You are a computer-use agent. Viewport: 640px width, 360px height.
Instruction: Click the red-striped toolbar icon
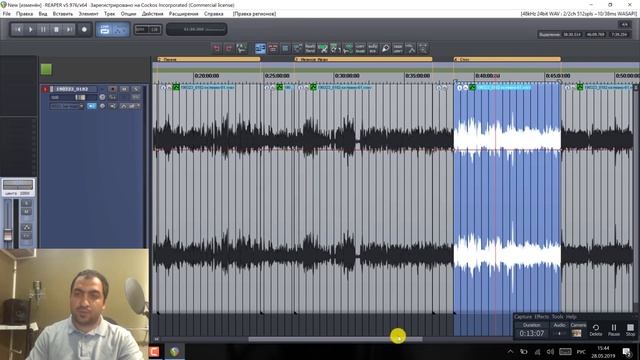click(273, 49)
